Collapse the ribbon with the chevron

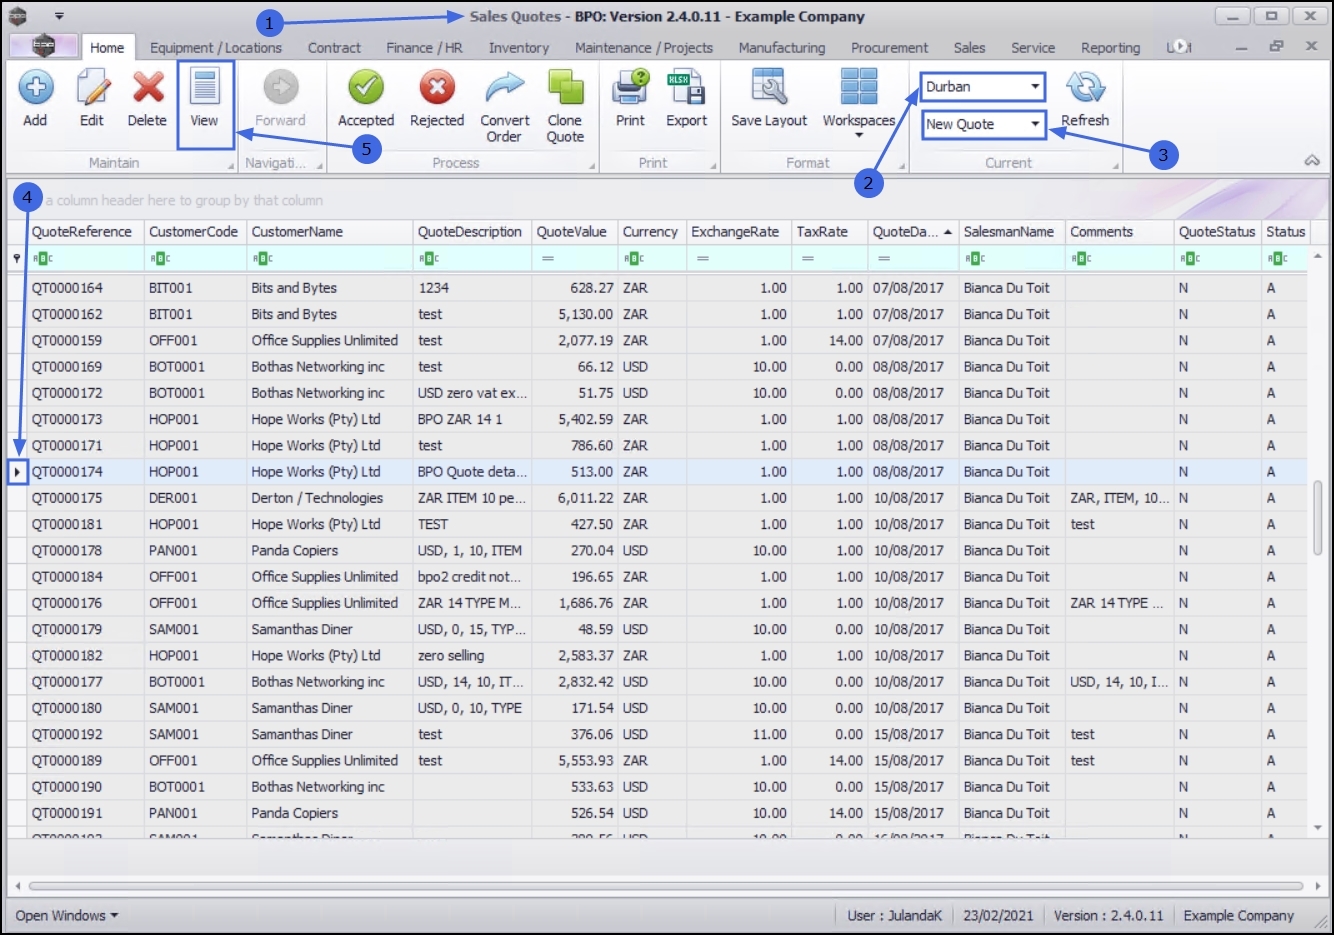pos(1312,161)
